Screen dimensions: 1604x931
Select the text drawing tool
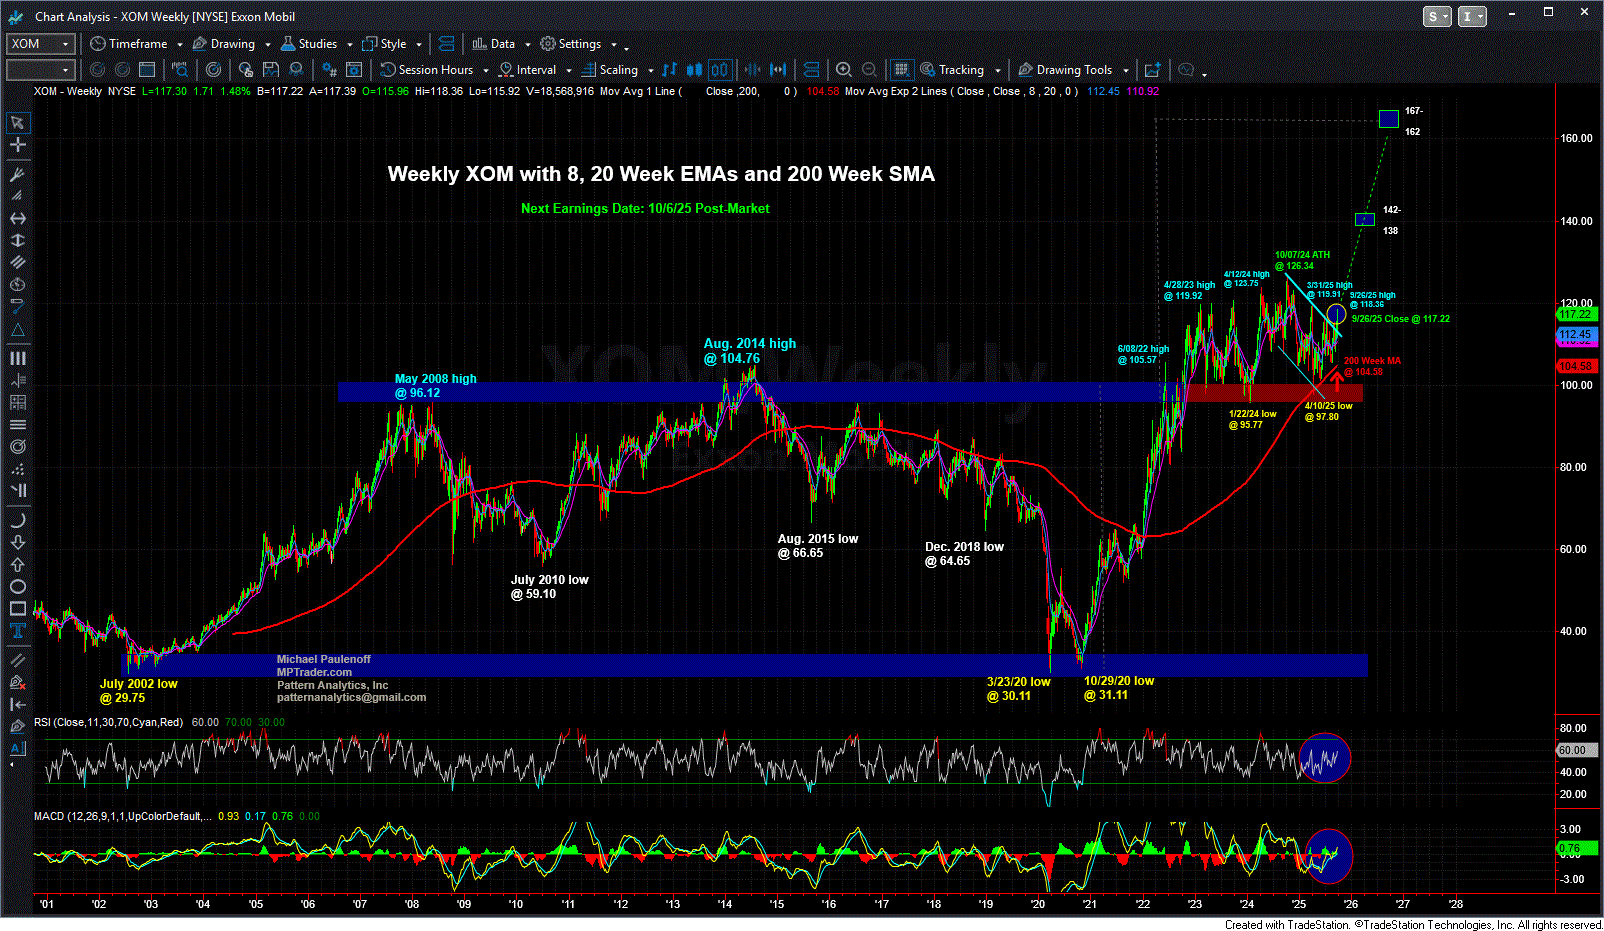(x=18, y=631)
